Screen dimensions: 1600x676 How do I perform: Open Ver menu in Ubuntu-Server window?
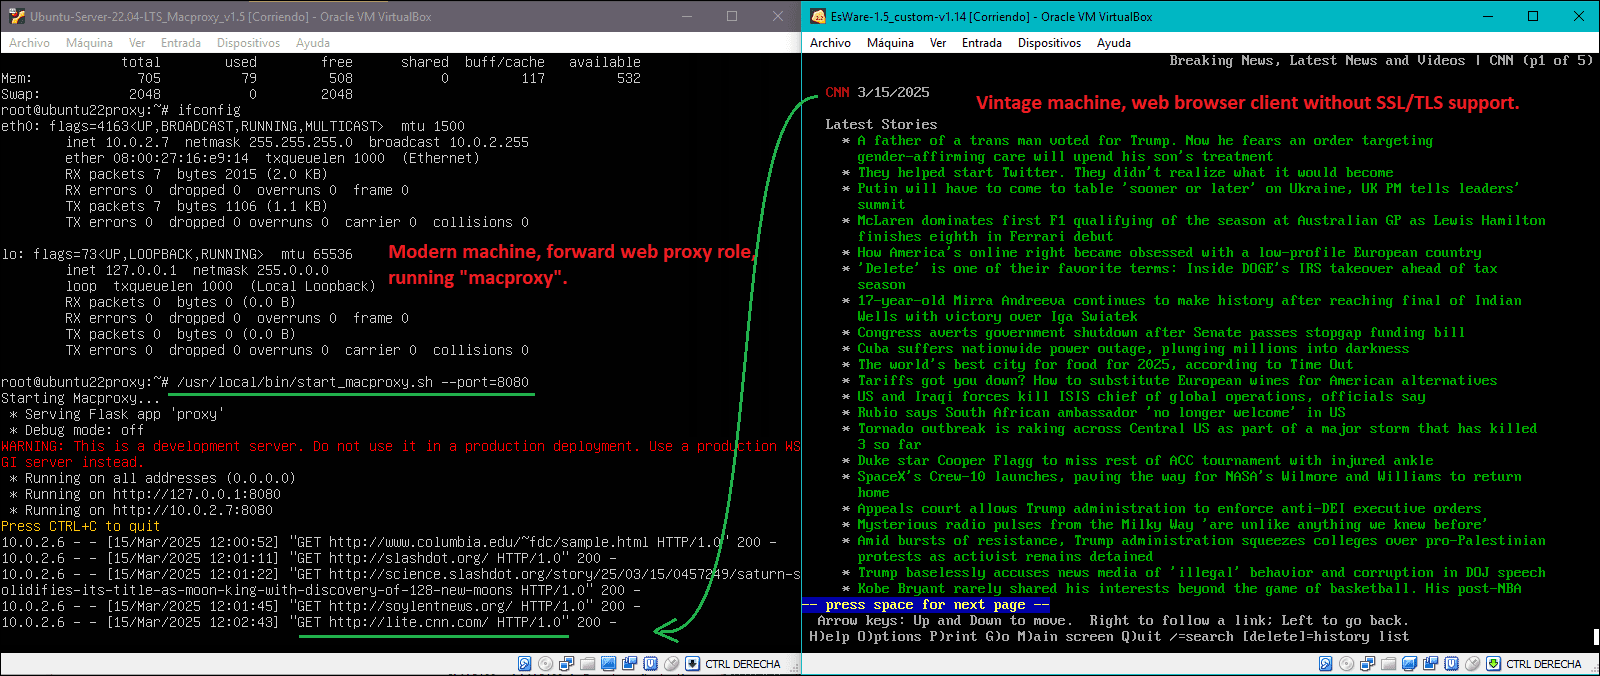(137, 43)
